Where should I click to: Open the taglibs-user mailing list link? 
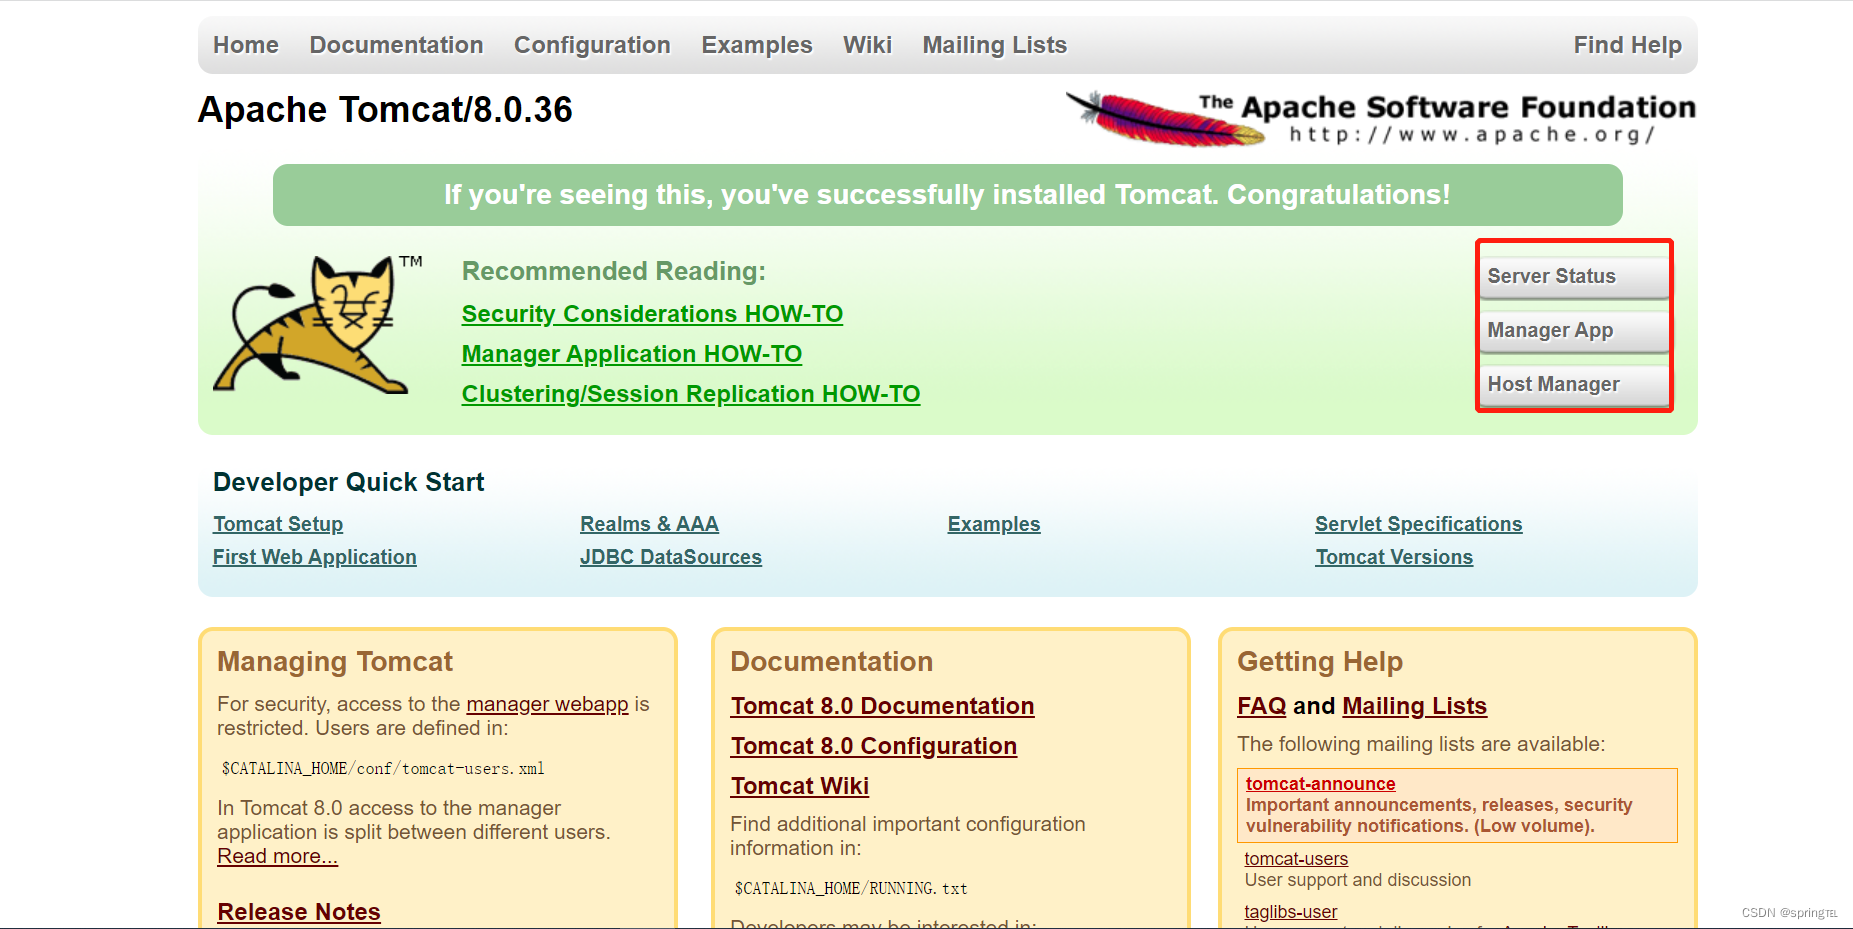1291,912
